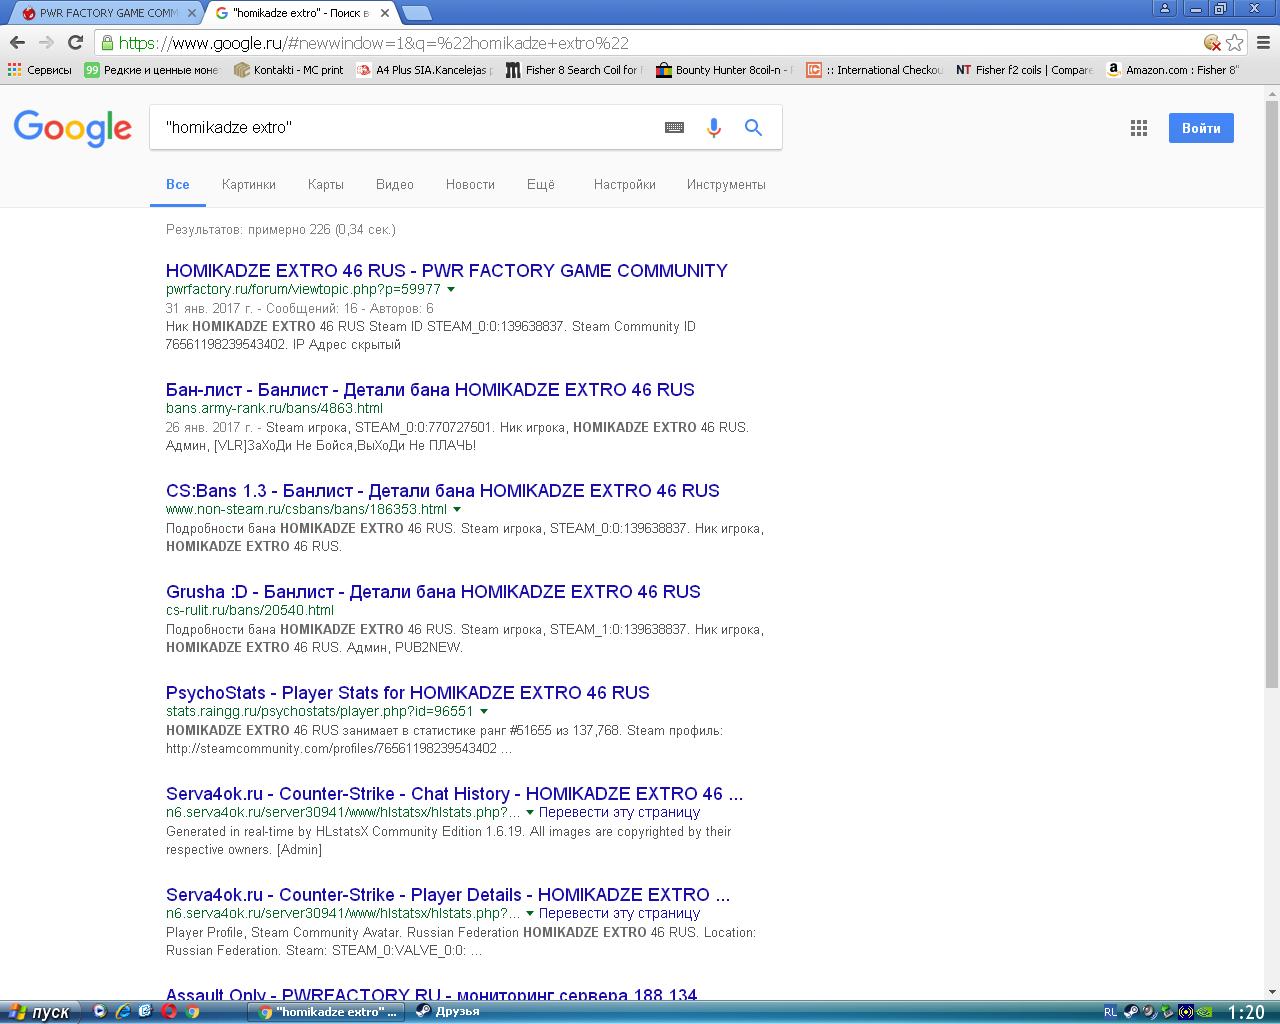Viewport: 1280px width, 1024px height.
Task: Open the PsychoStats player stats result
Action: pos(407,692)
